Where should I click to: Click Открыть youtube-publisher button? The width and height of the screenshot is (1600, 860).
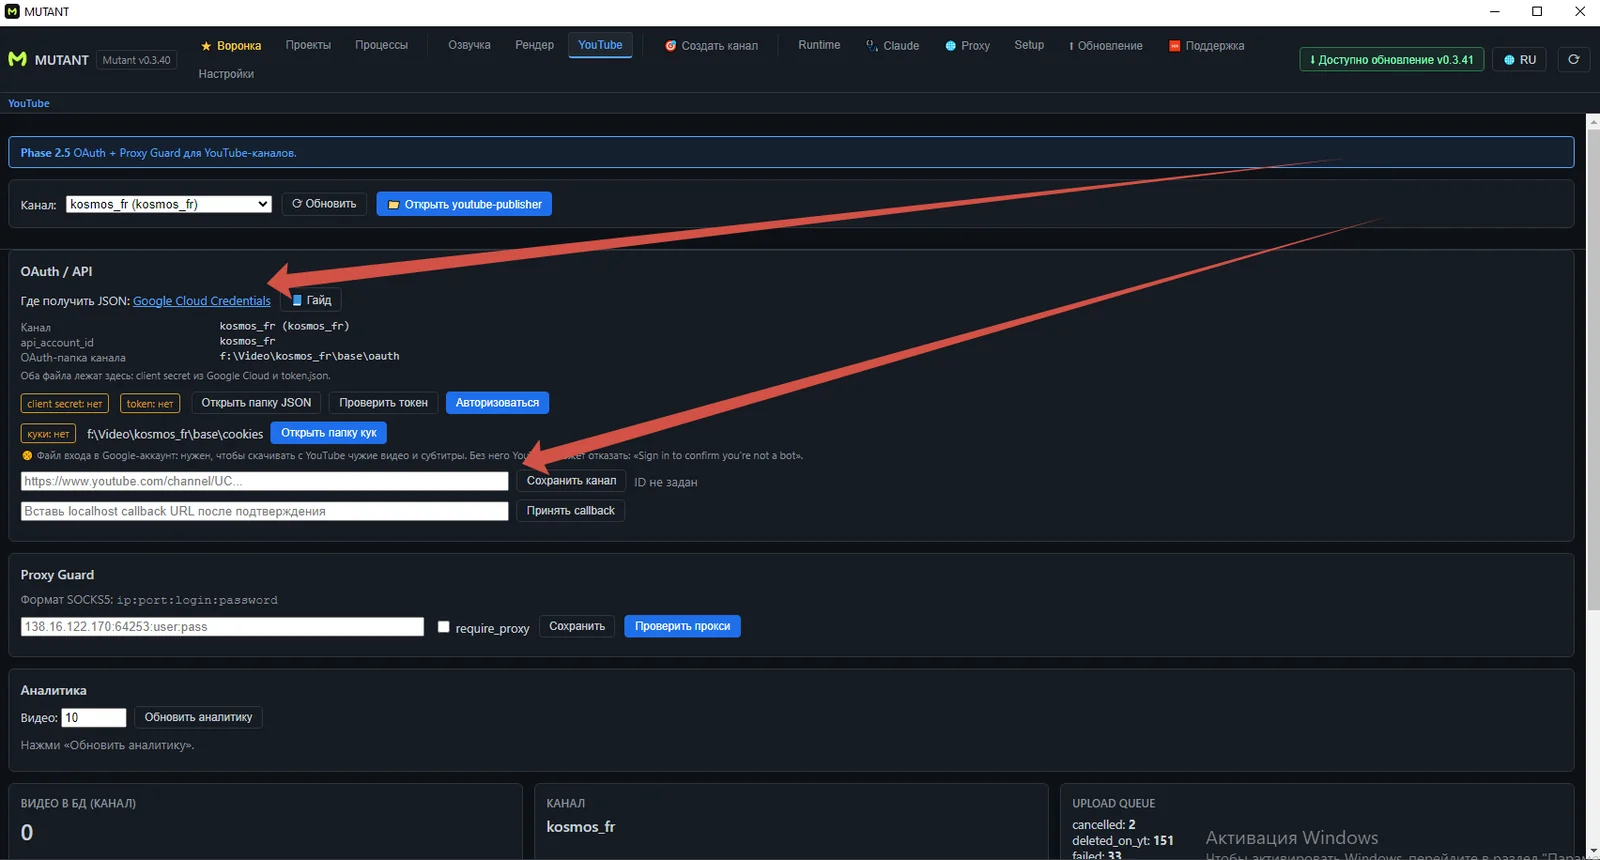point(464,204)
